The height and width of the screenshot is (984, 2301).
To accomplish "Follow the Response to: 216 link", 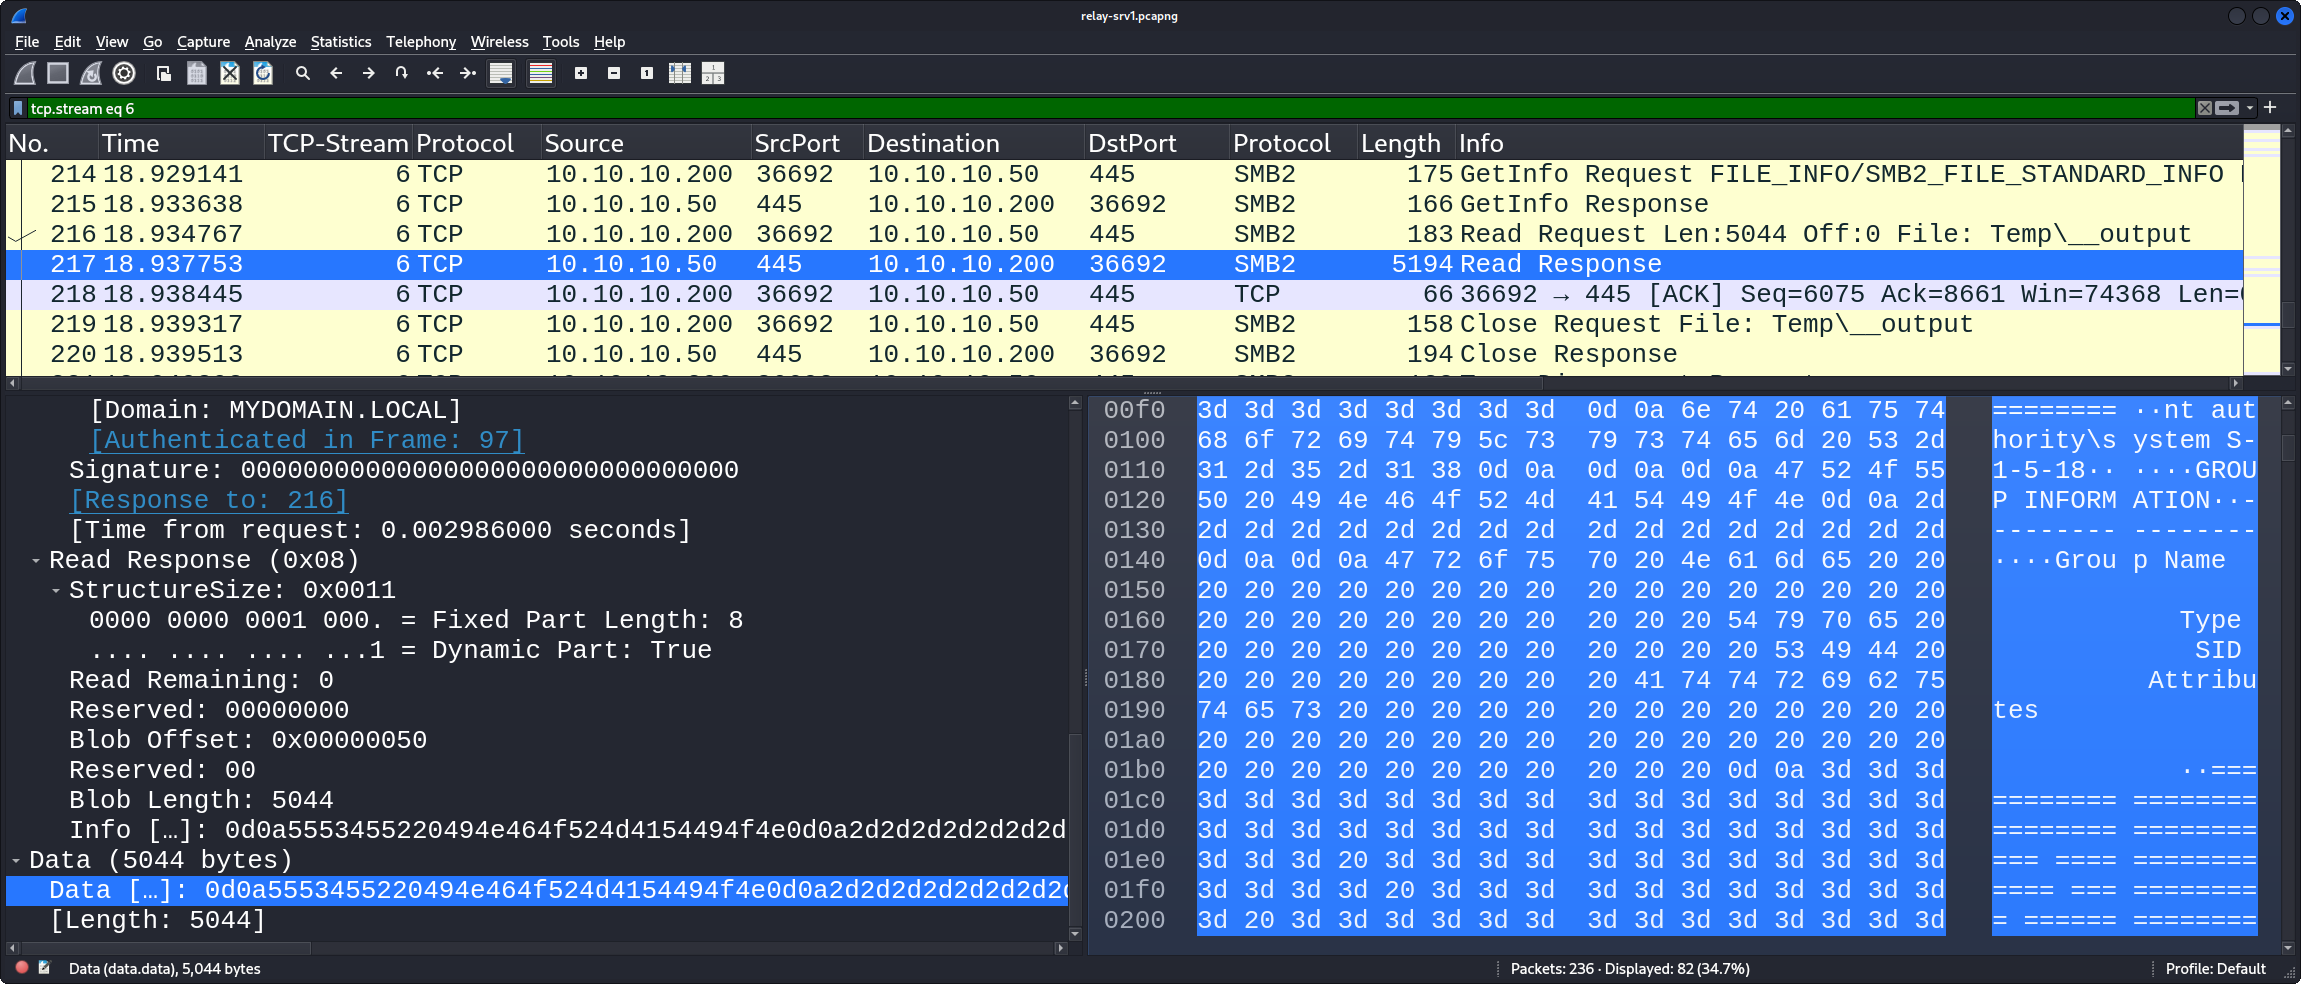I will (208, 500).
